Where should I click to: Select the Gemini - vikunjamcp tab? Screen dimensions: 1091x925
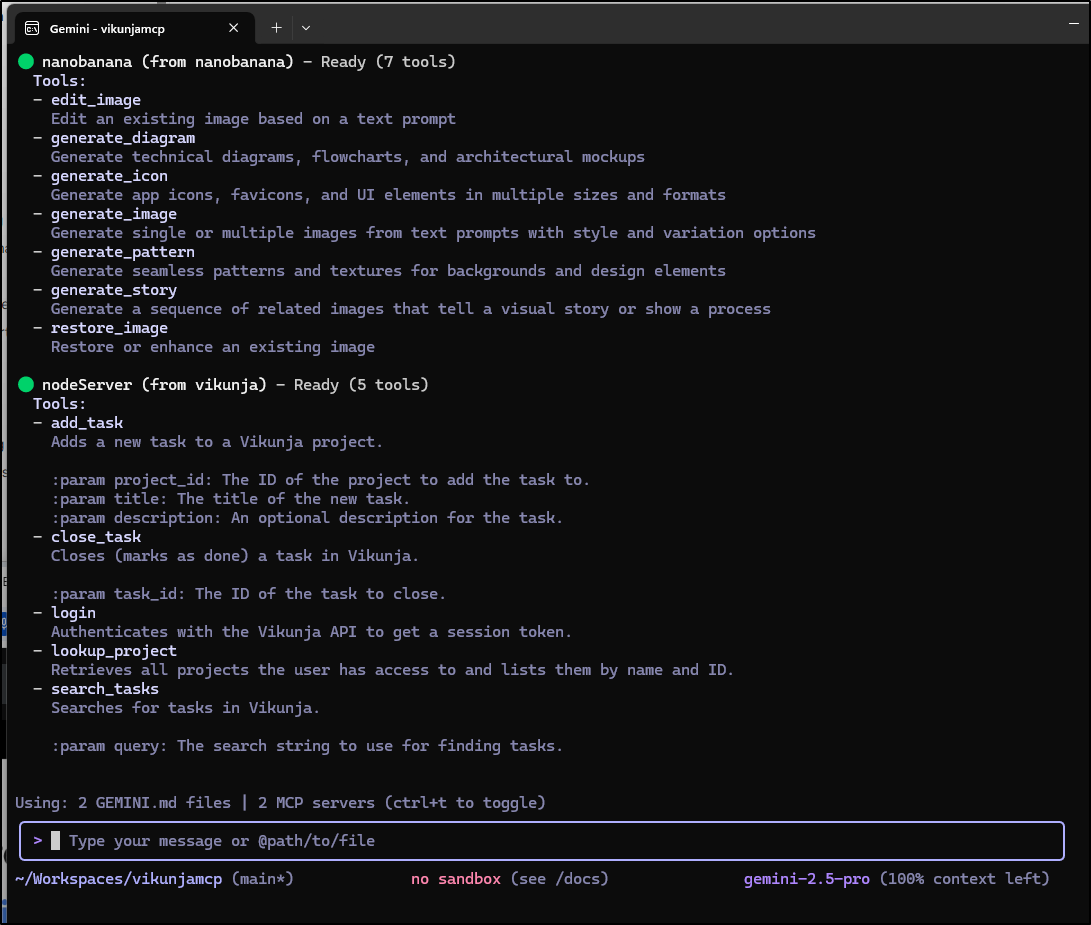120,28
